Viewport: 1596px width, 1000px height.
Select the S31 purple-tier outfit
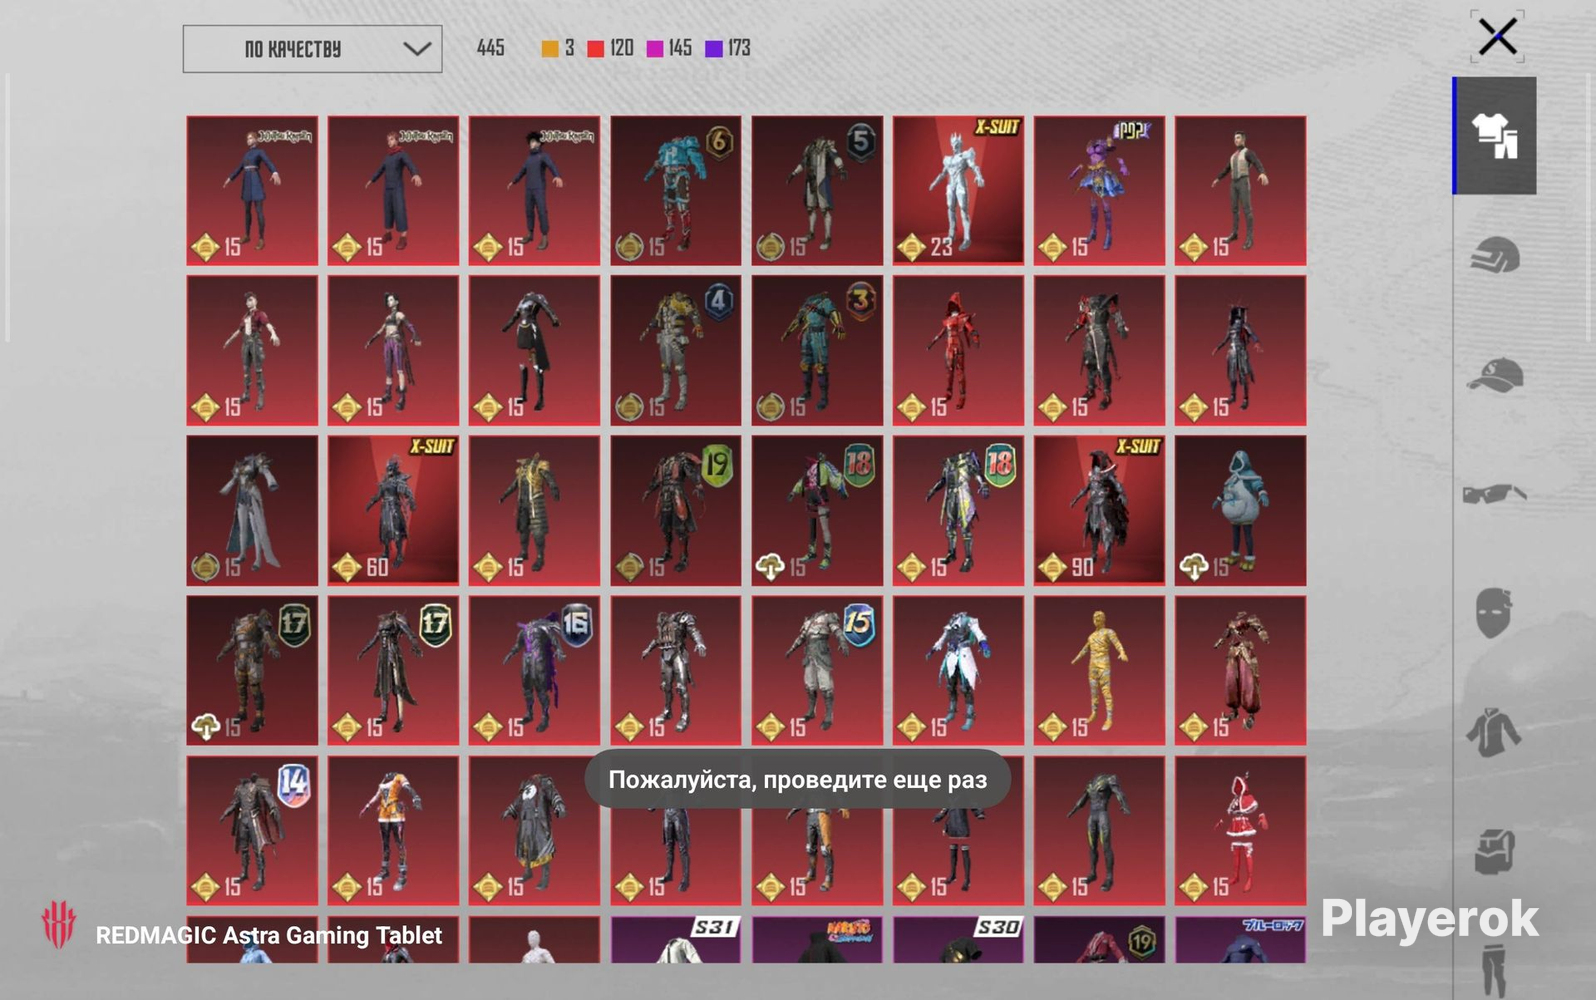676,940
